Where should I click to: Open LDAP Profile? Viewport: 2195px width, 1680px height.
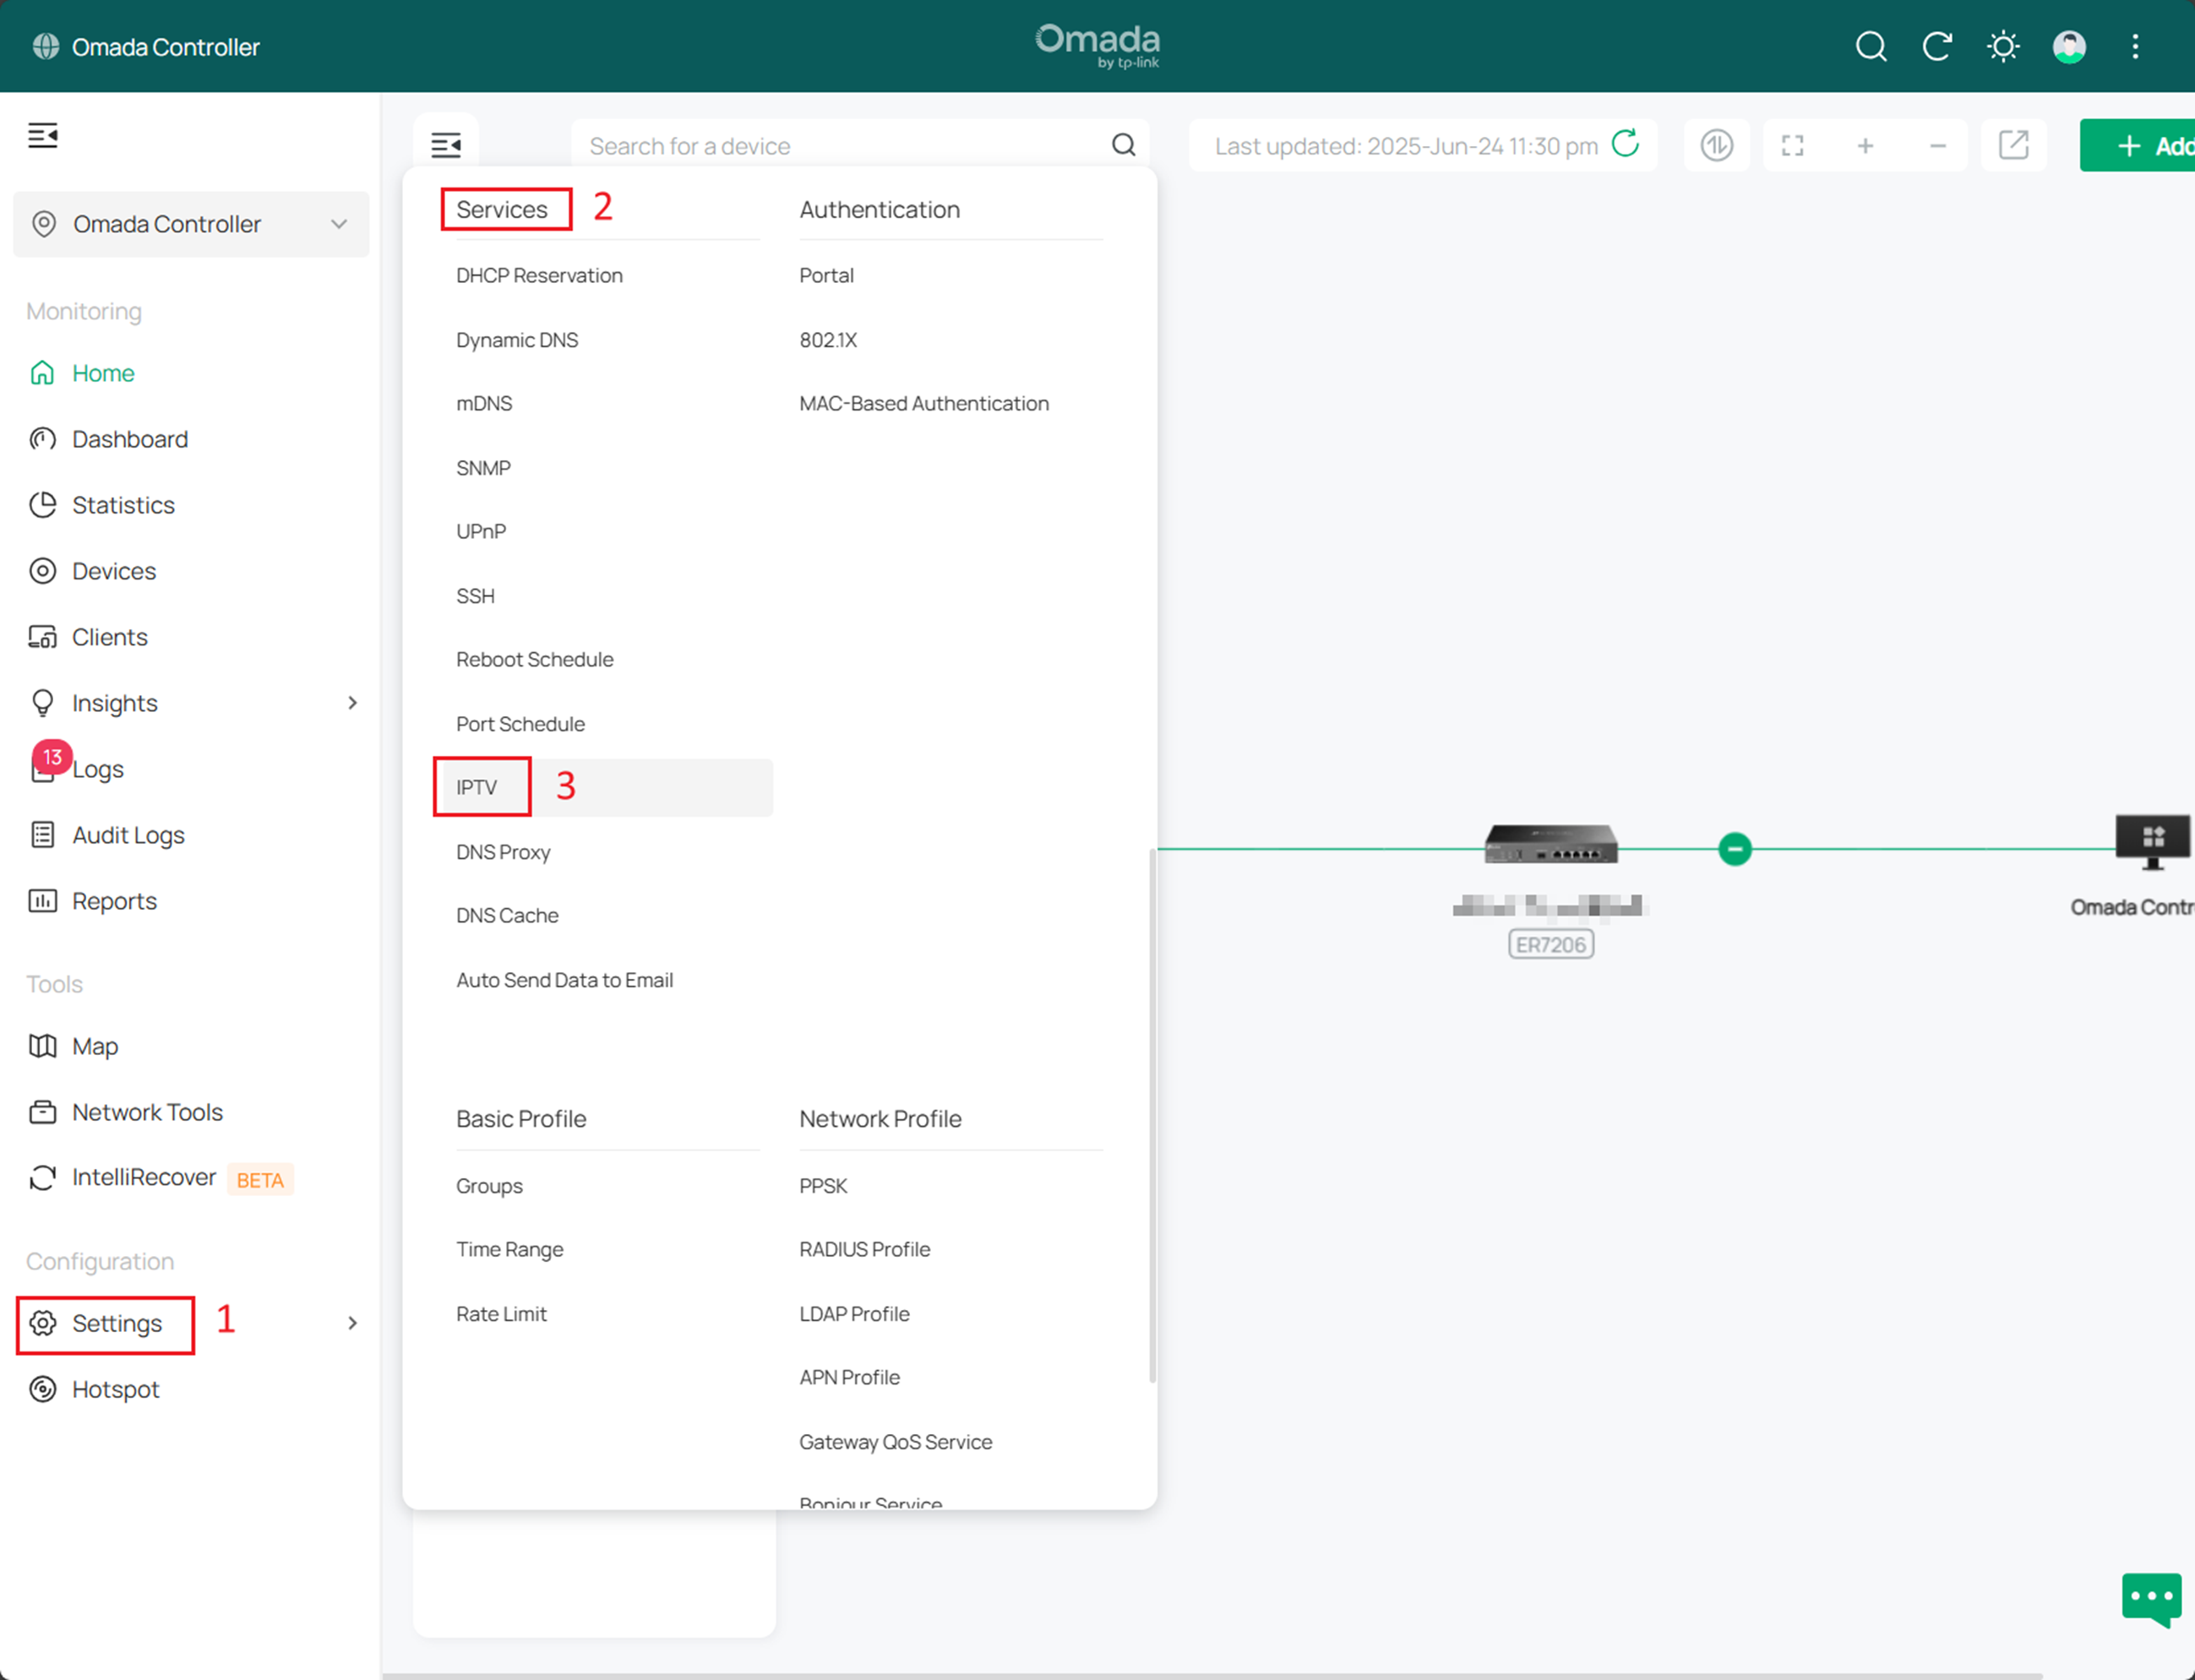(854, 1314)
